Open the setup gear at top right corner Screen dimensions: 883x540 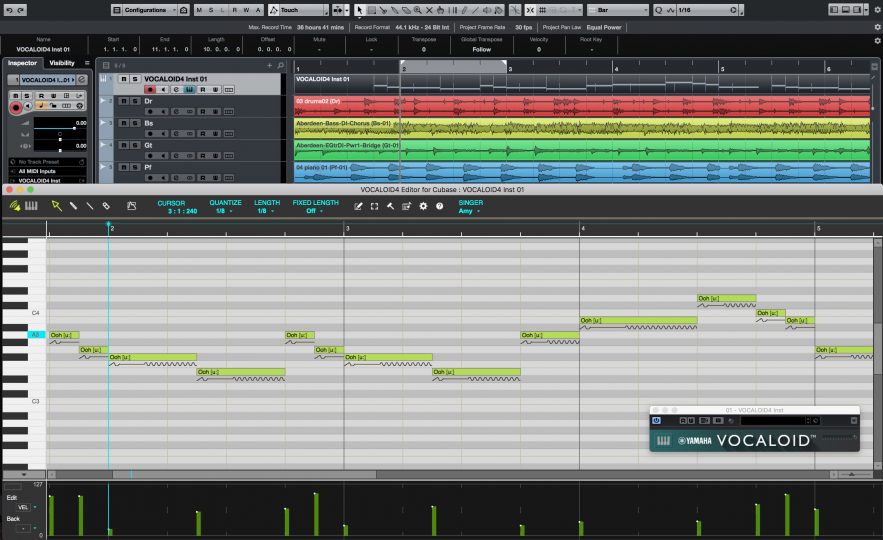click(877, 10)
